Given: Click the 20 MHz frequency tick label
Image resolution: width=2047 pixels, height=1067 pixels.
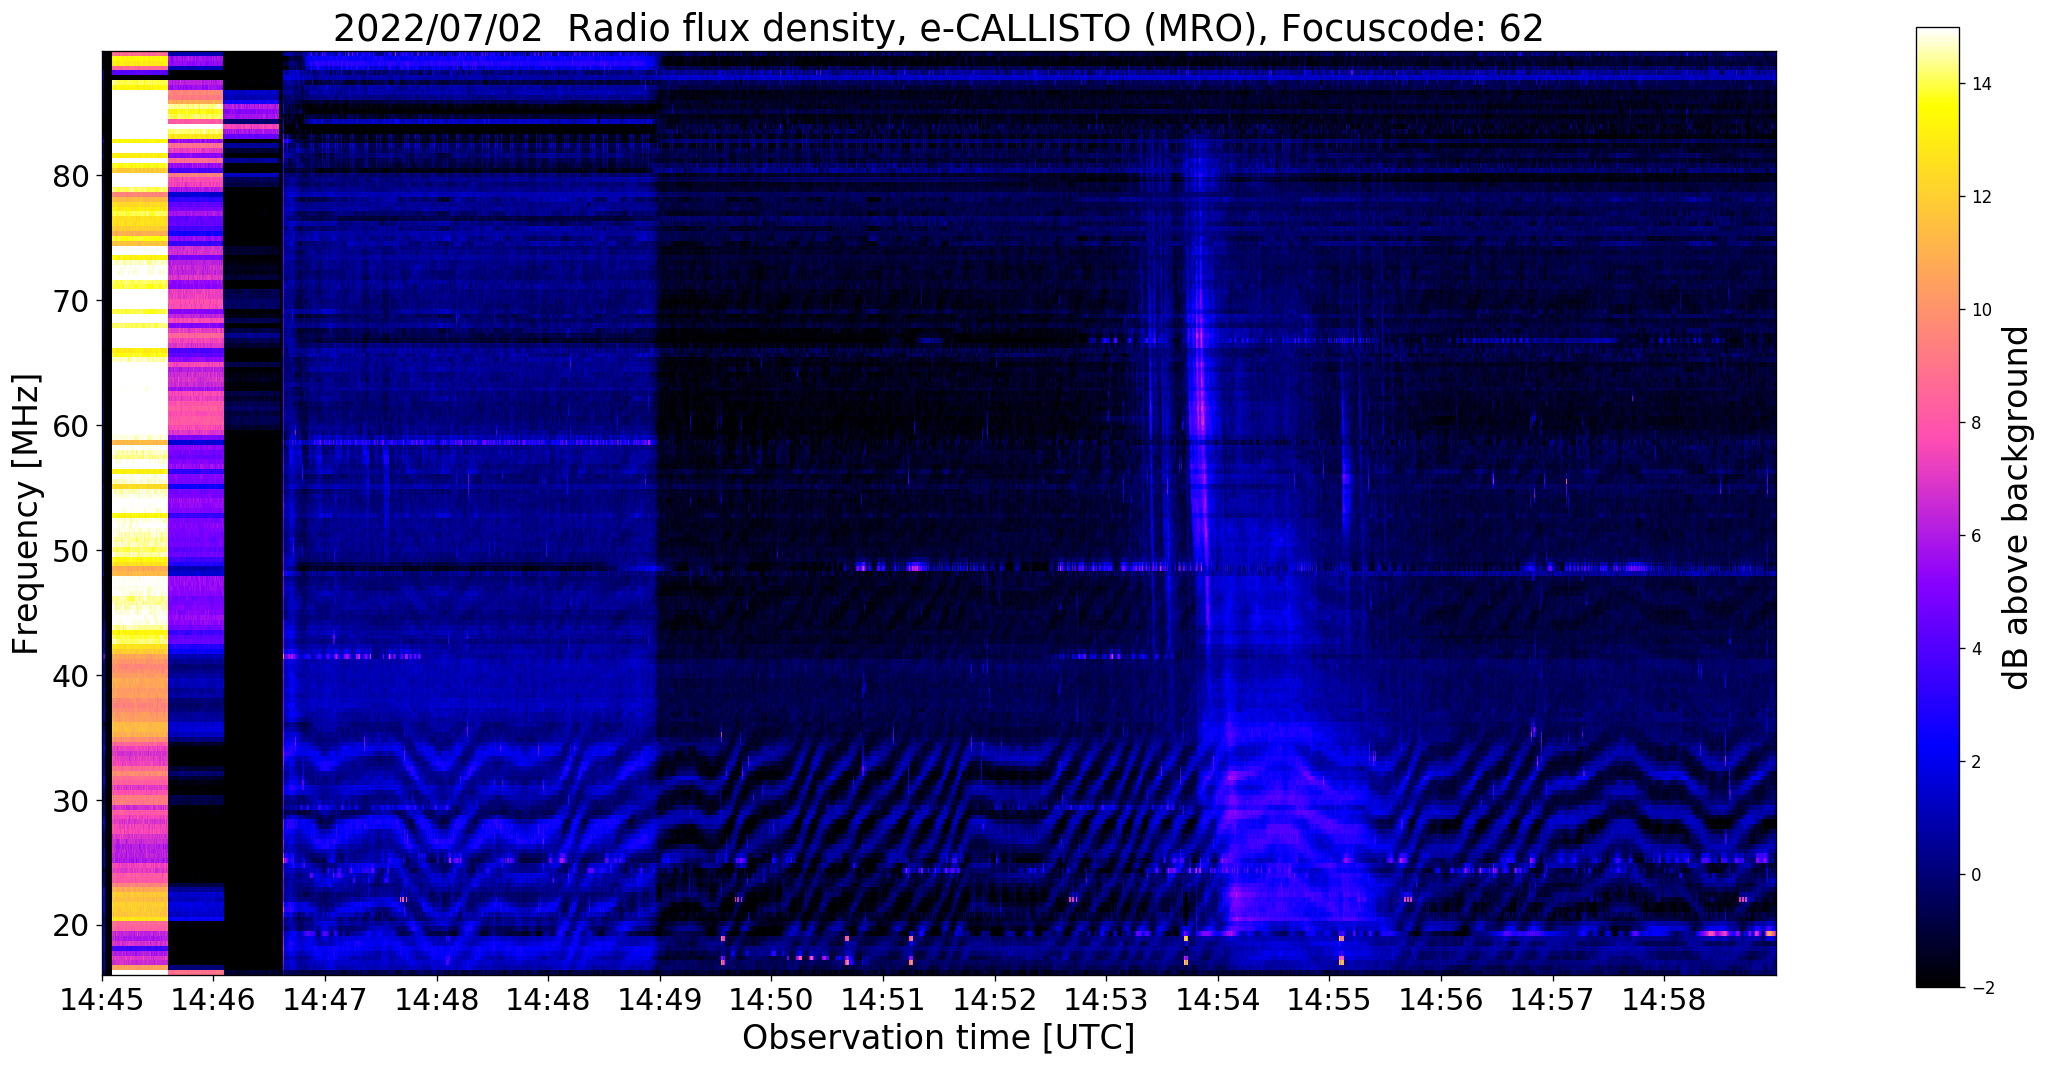Looking at the screenshot, I should [69, 927].
